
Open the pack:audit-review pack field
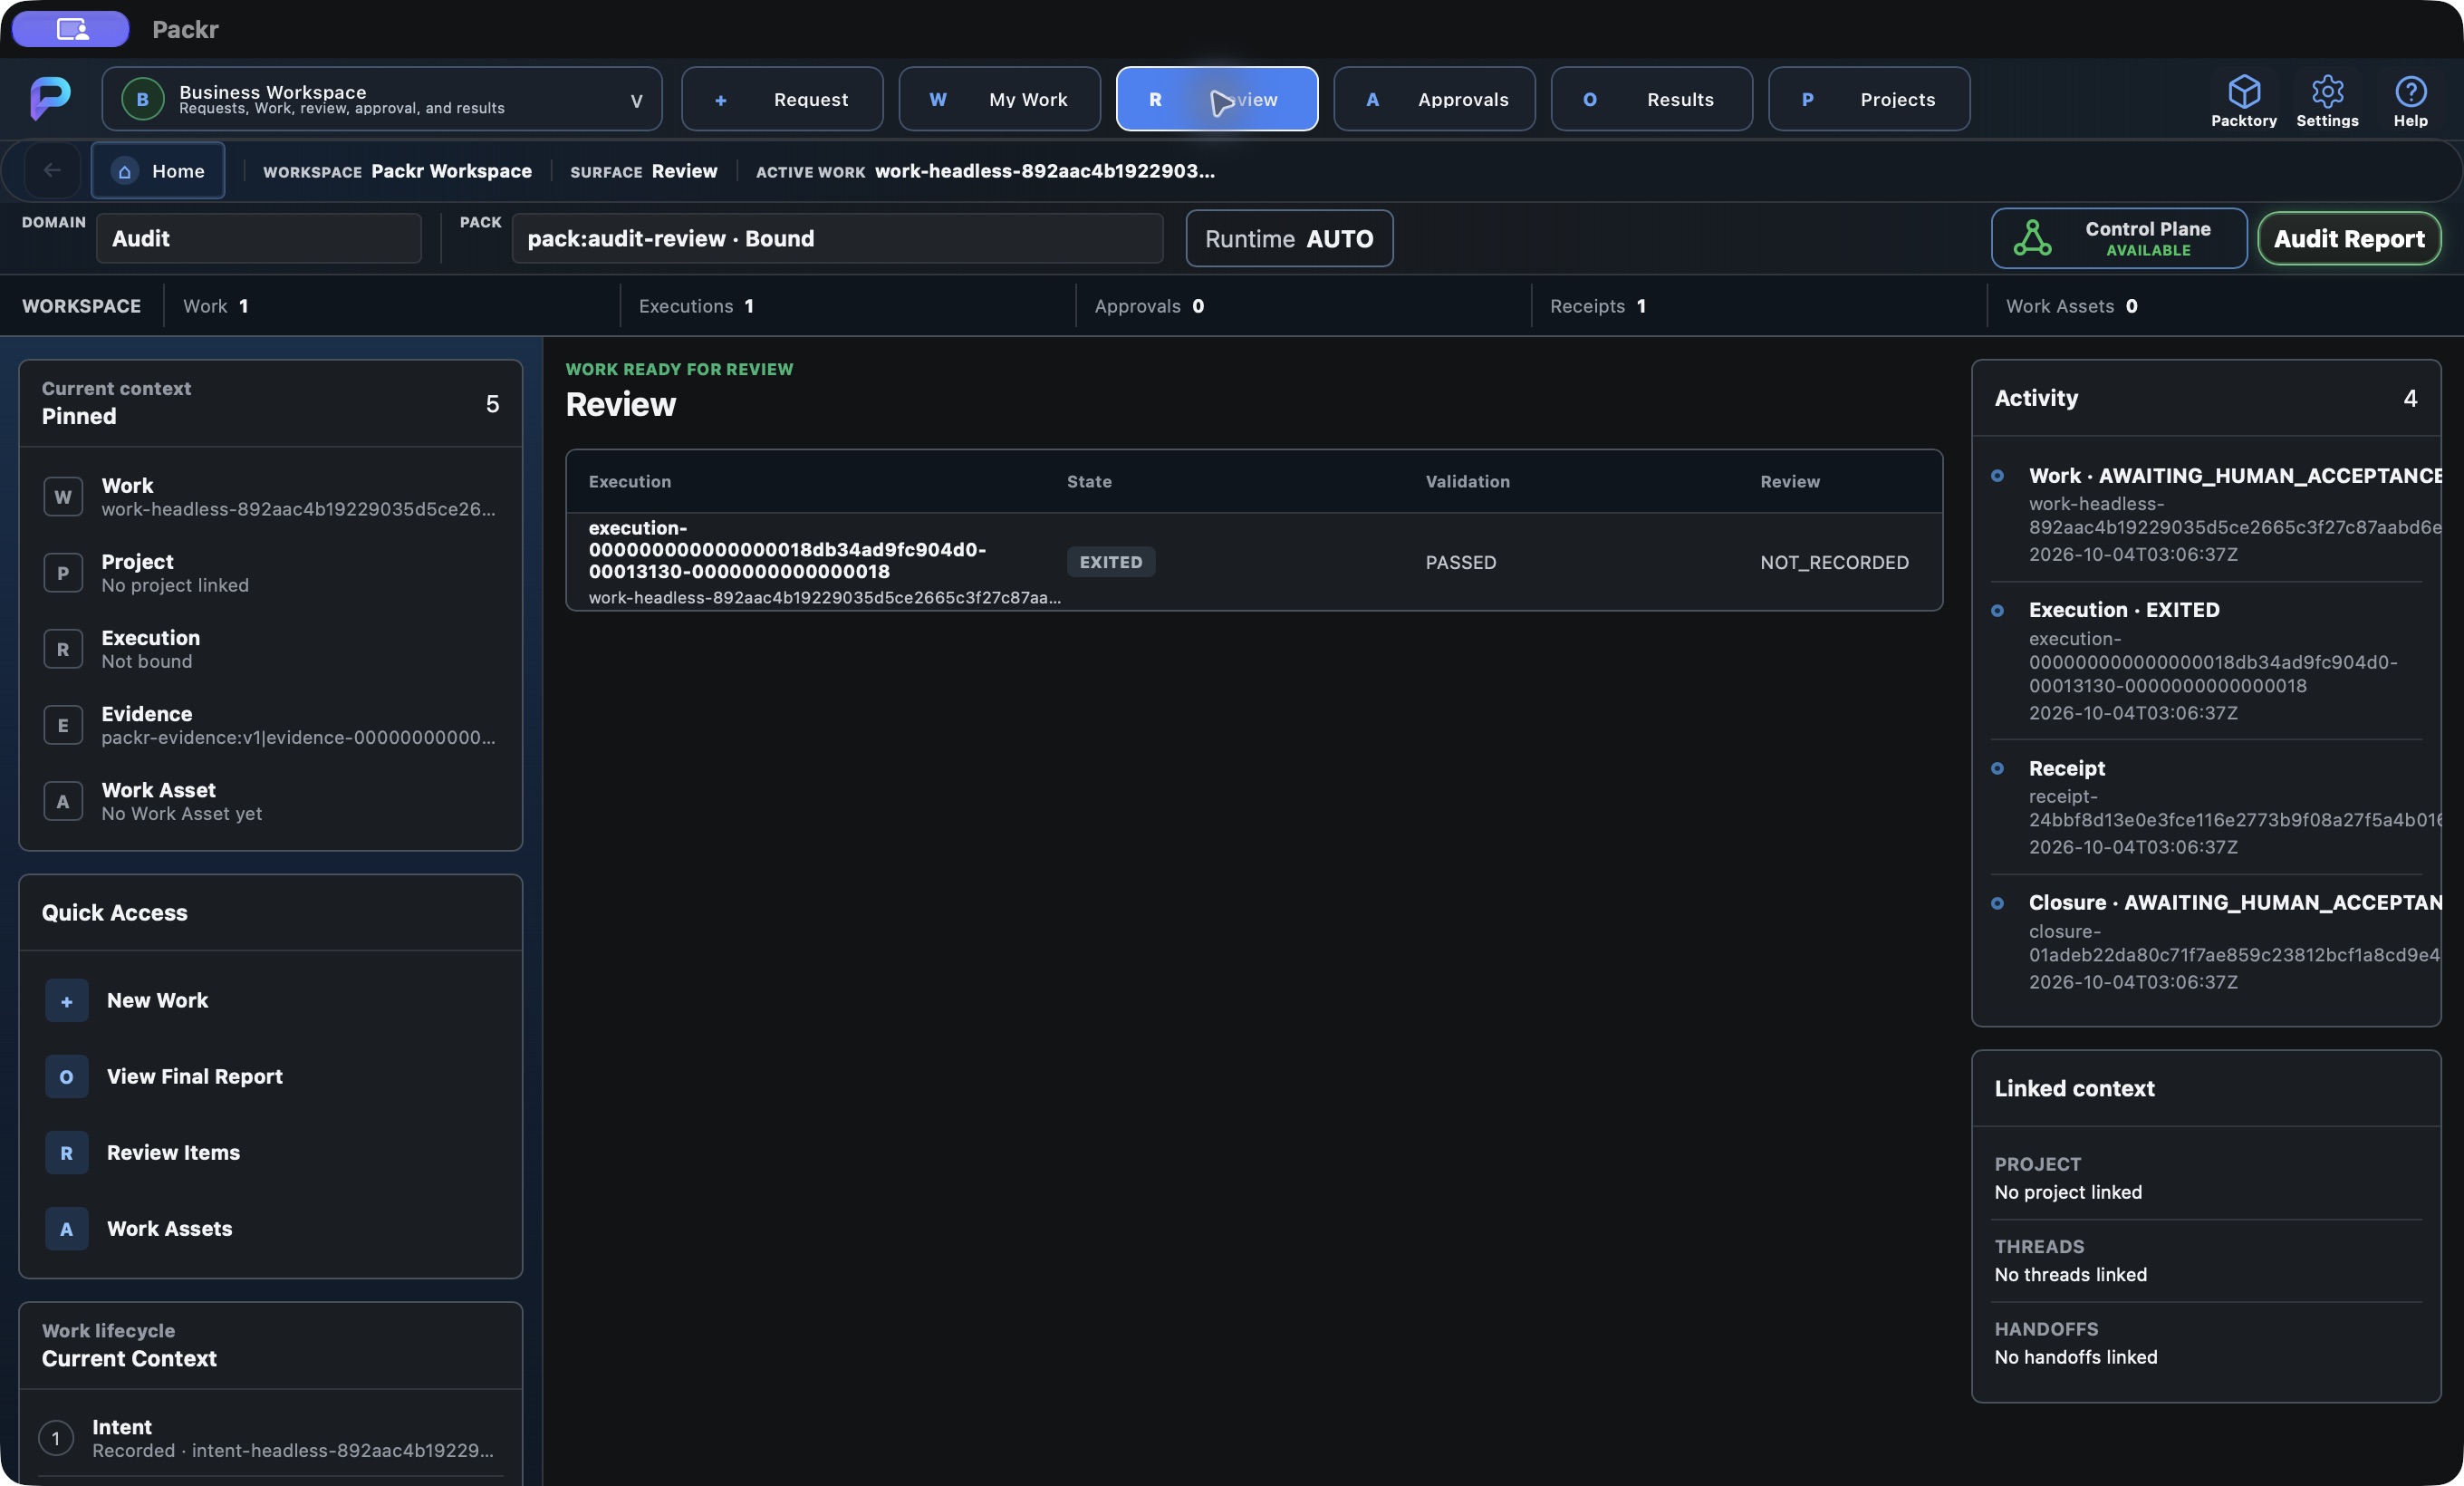[x=837, y=238]
